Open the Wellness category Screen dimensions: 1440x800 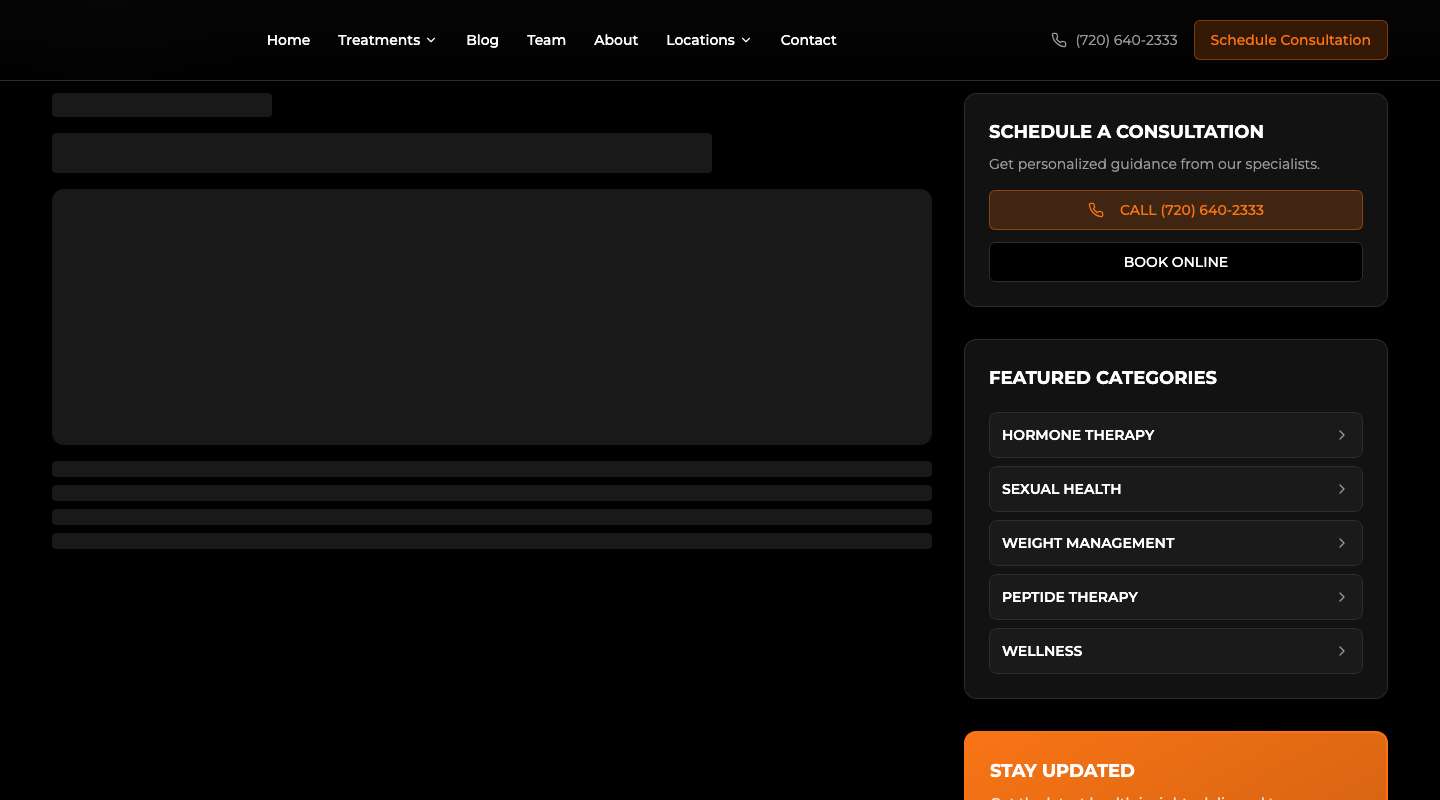coord(1175,651)
